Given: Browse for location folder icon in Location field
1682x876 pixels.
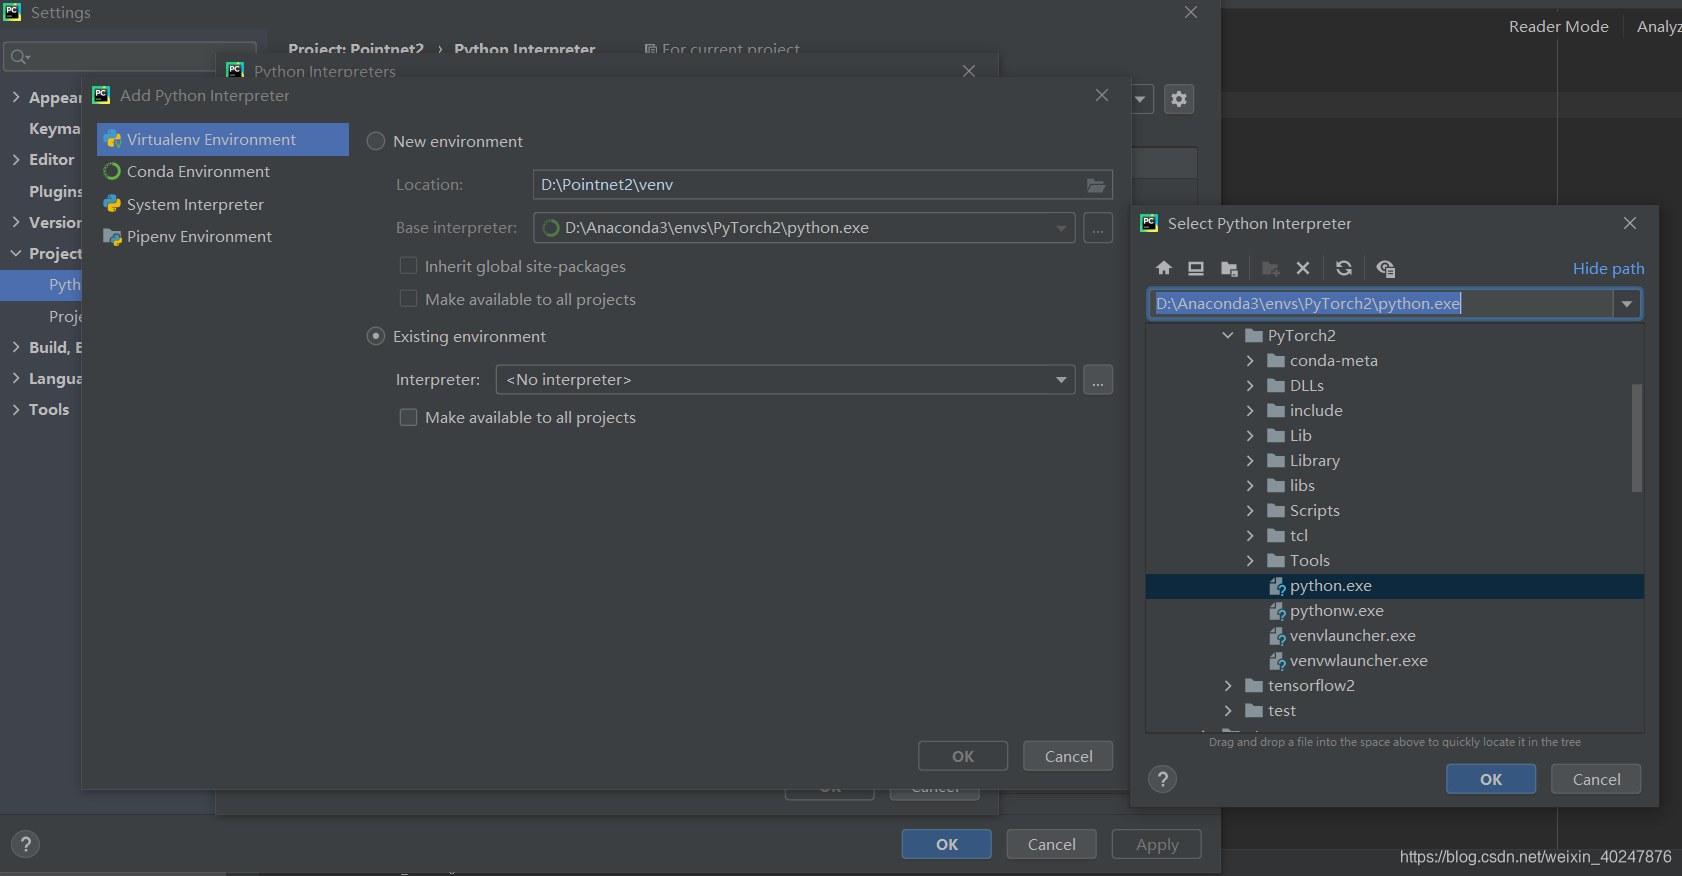Looking at the screenshot, I should tap(1096, 185).
